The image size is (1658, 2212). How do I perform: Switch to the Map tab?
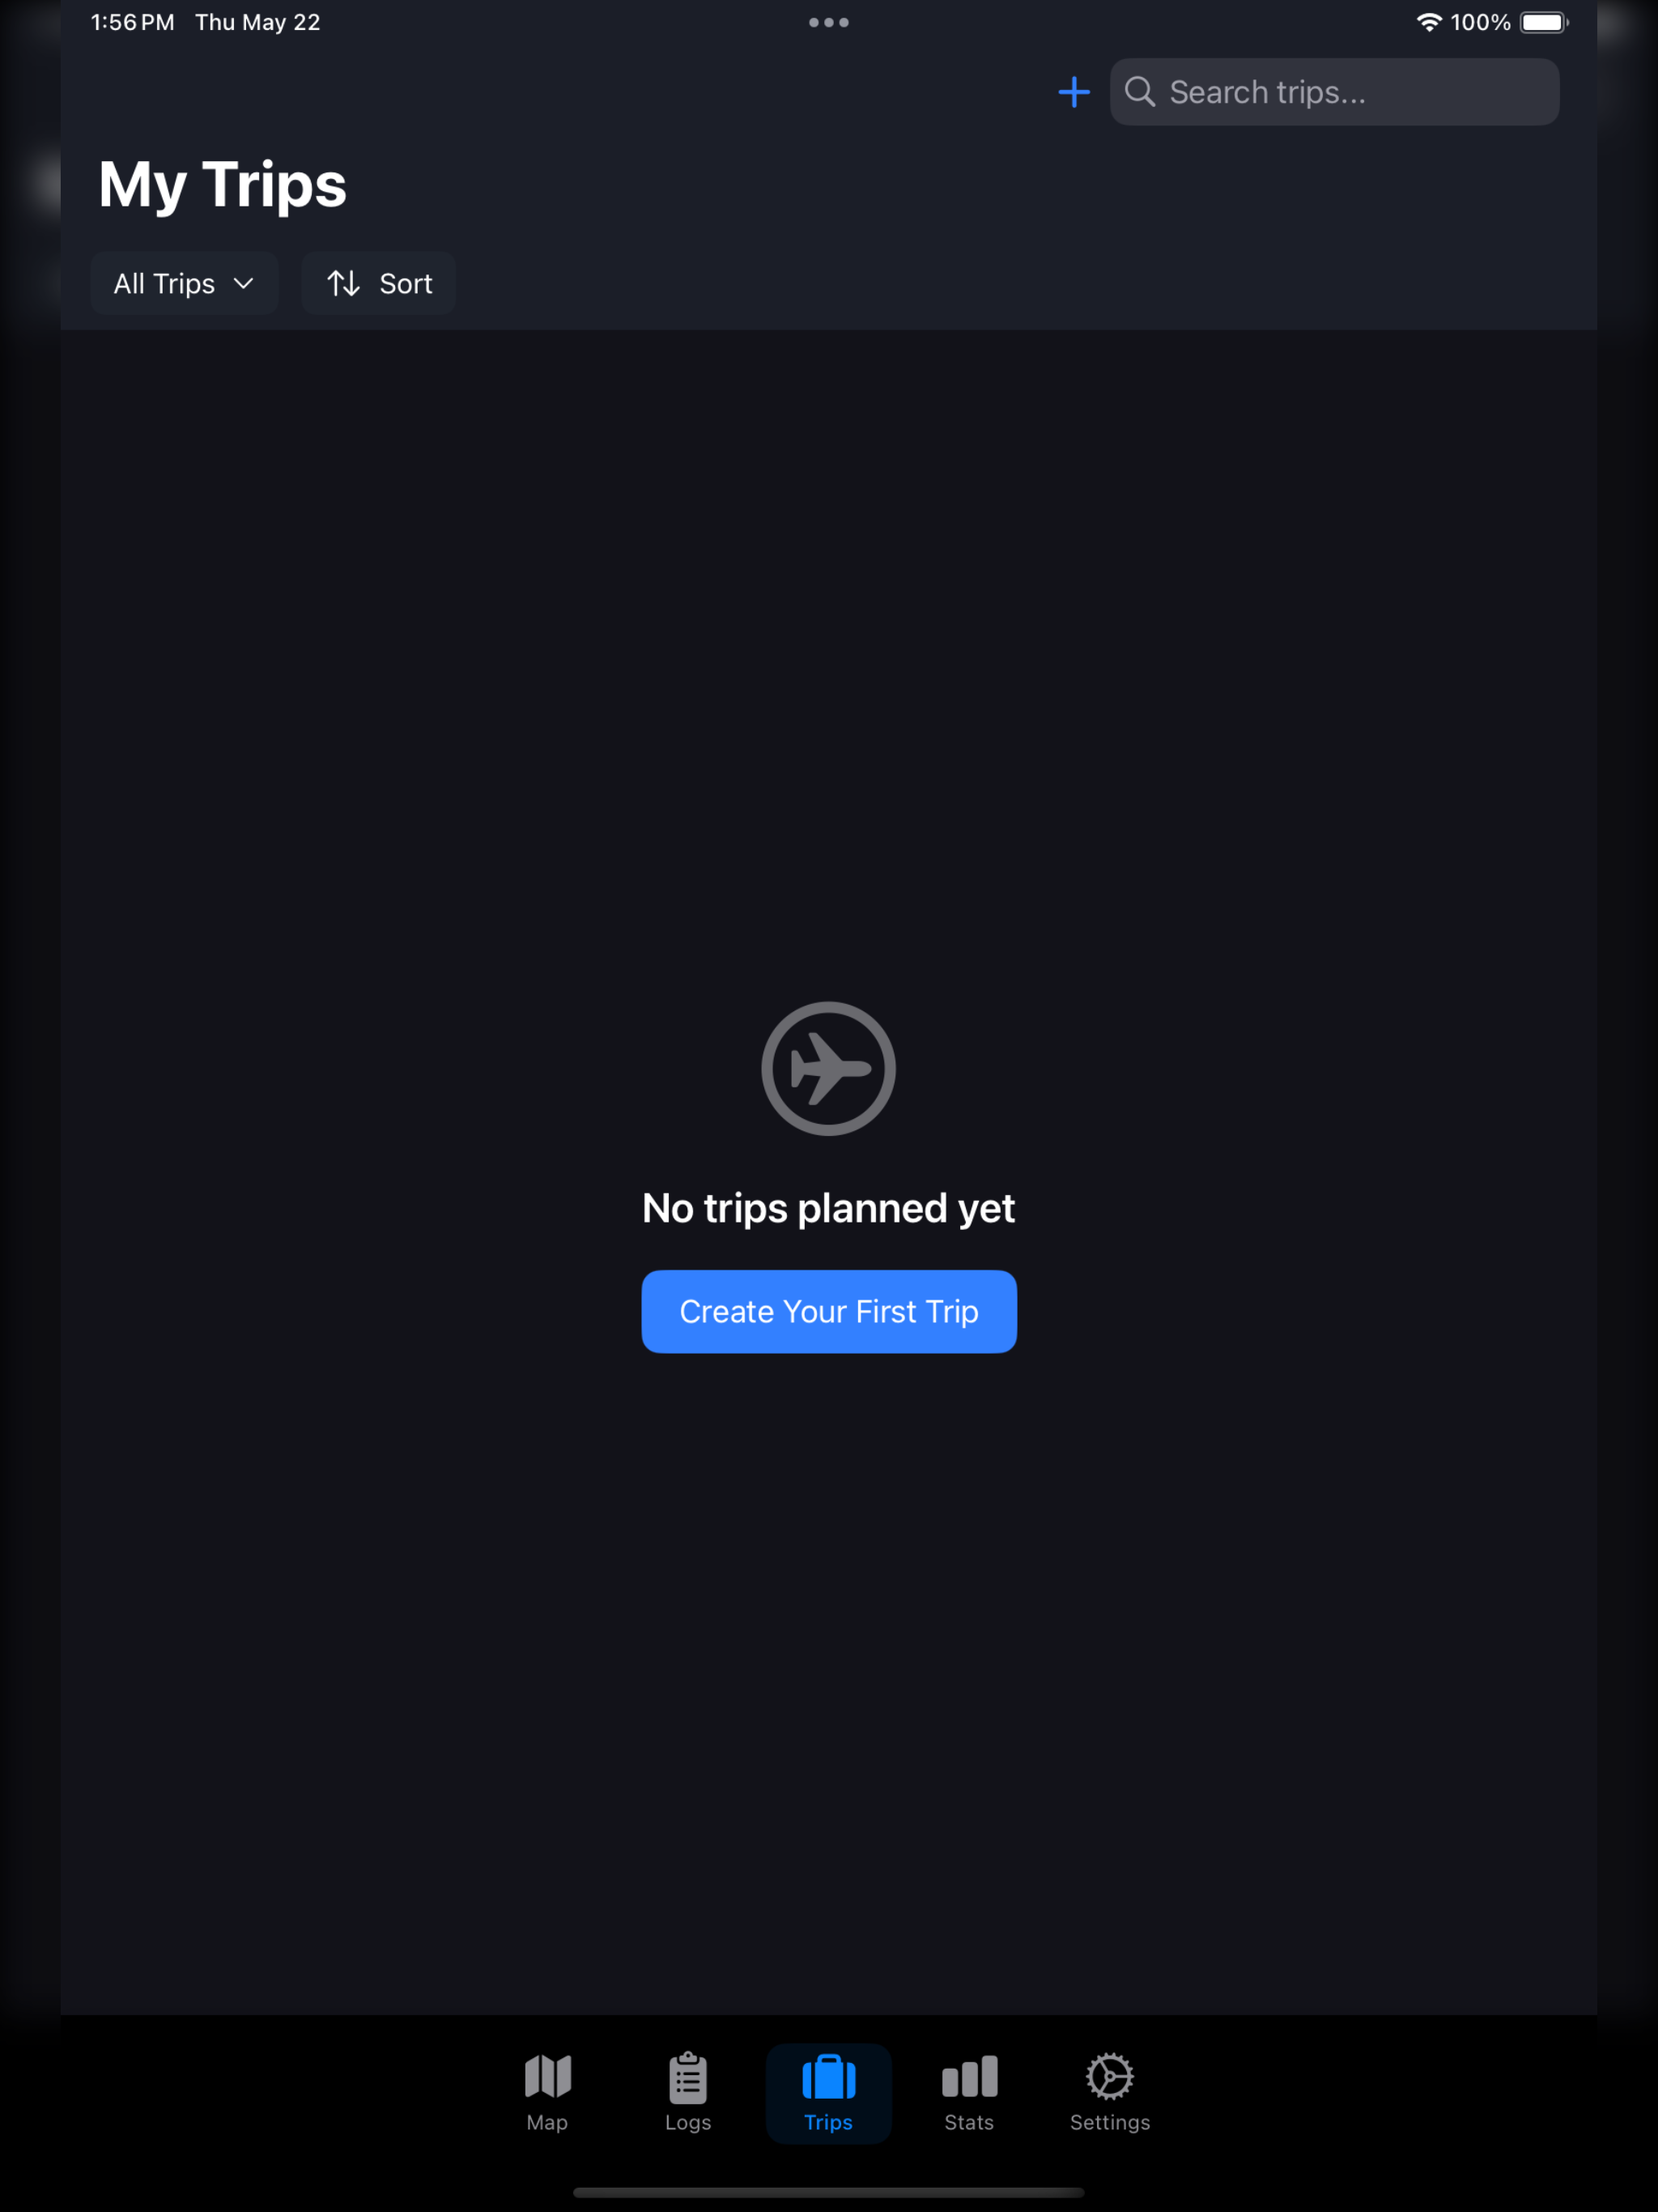[548, 2093]
